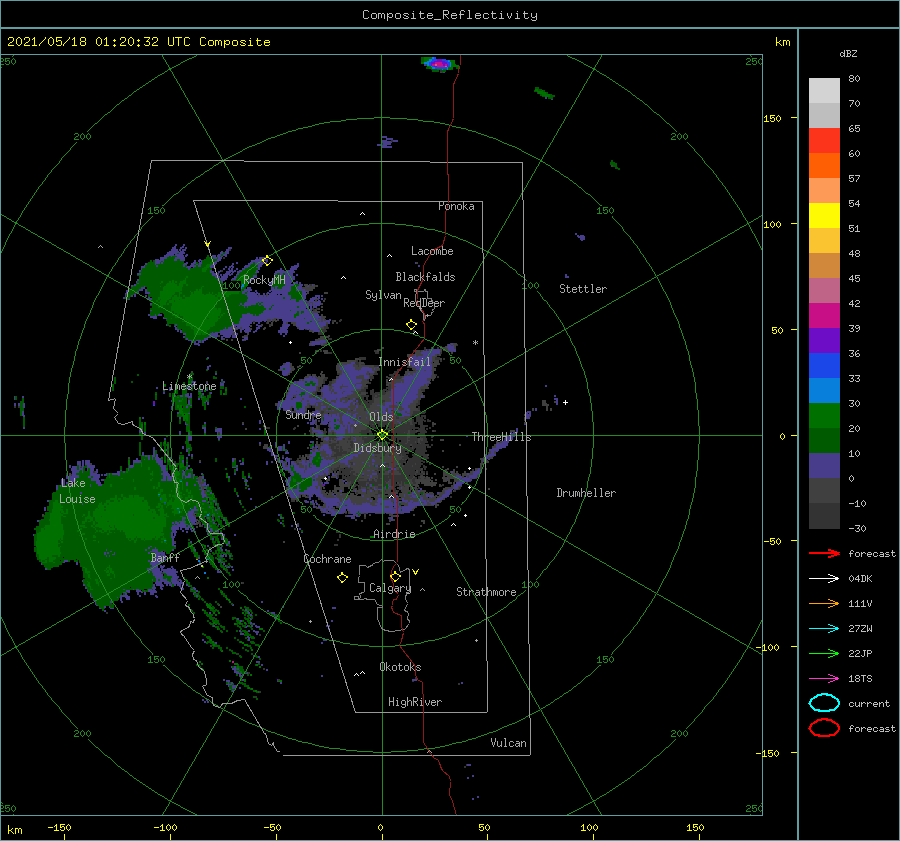The image size is (900, 841).
Task: Select the blue 33-36 dBZ swatch
Action: pos(824,366)
